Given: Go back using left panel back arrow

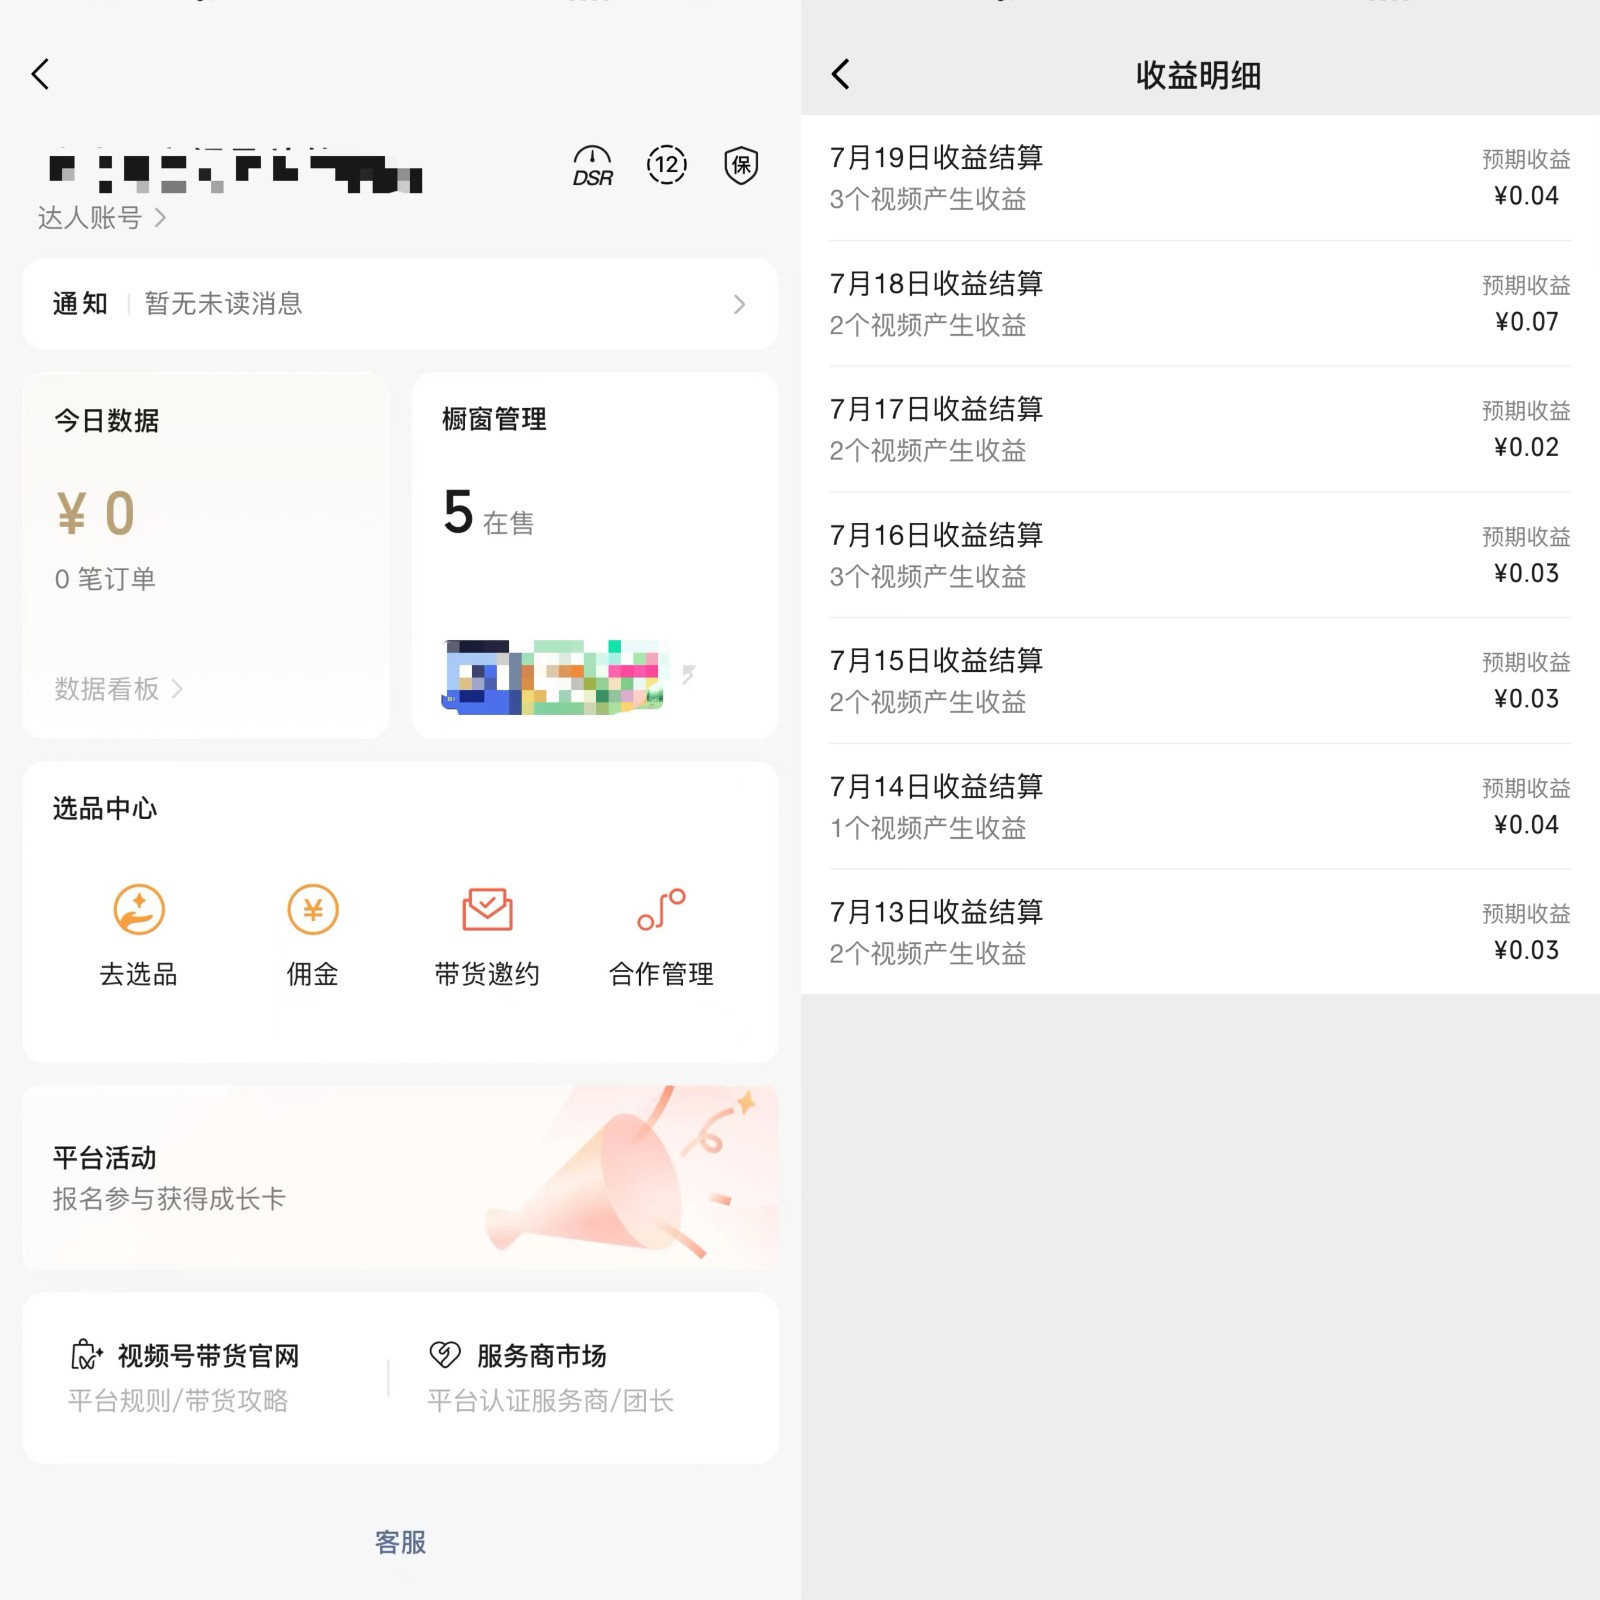Looking at the screenshot, I should pos(40,74).
